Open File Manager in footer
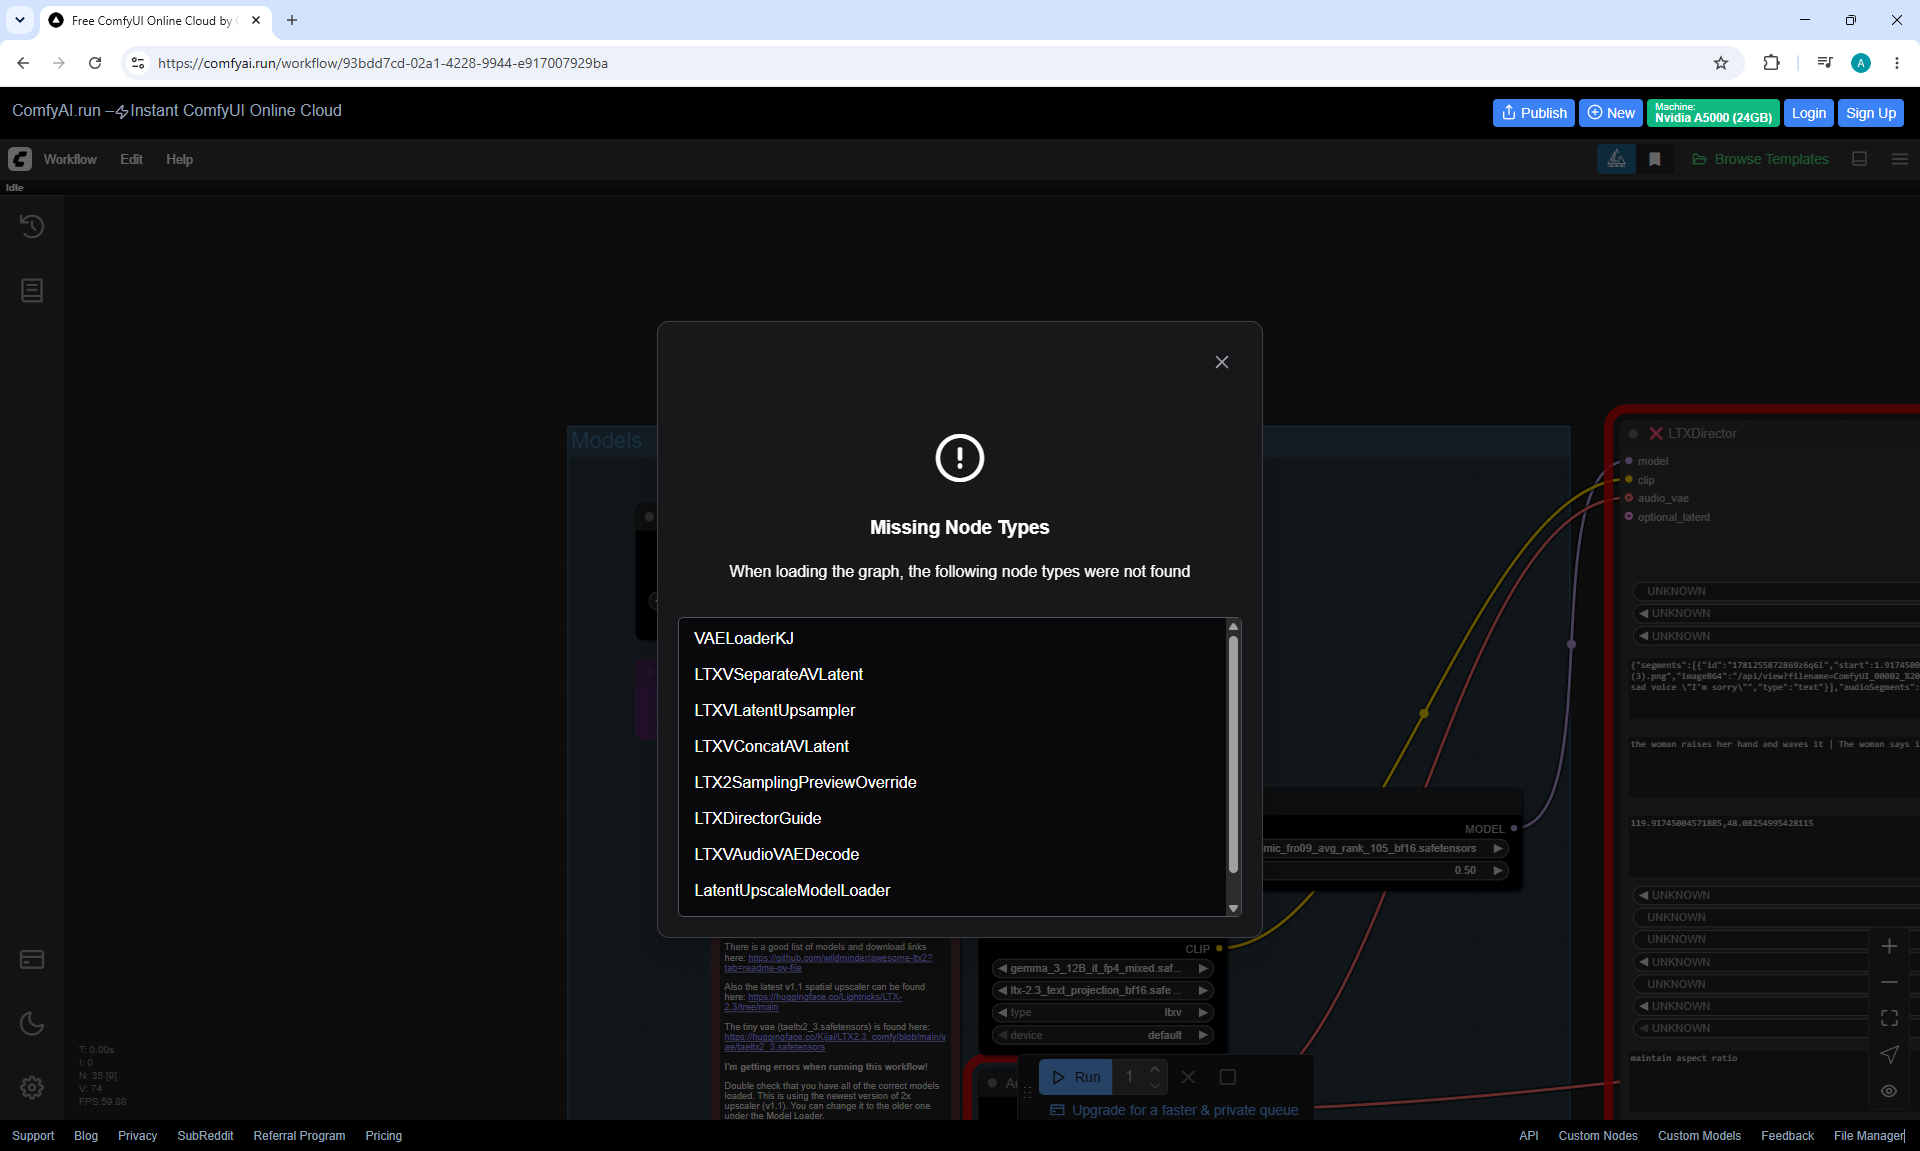This screenshot has height=1151, width=1920. point(1869,1136)
